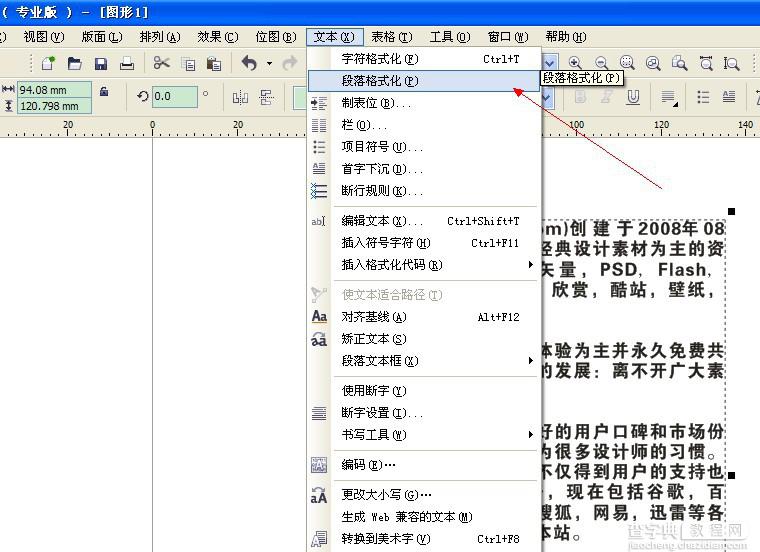Screen dimensions: 760x552
Task: Toggle Bold text formatting
Action: pos(580,97)
